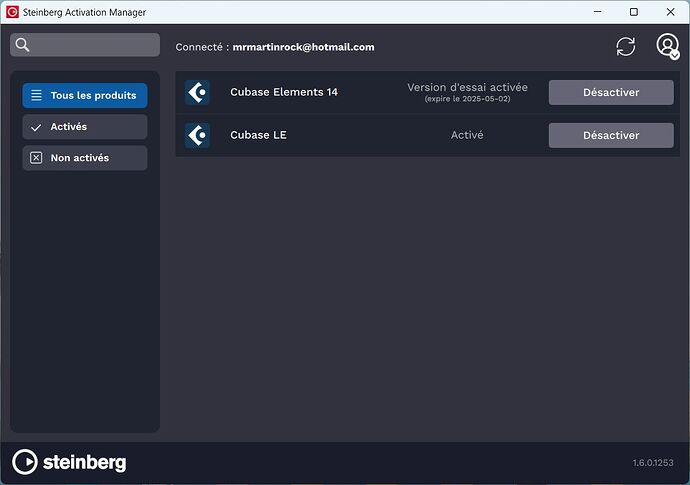Deactivate Cubase LE
690x485 pixels.
click(611, 135)
